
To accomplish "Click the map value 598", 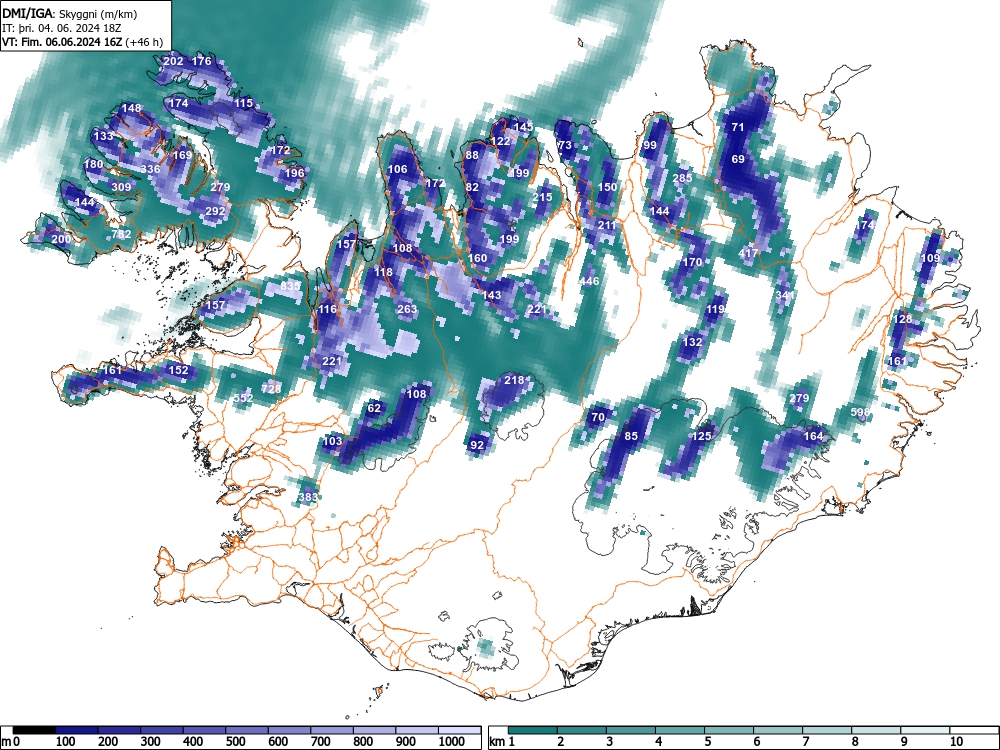I will point(860,413).
